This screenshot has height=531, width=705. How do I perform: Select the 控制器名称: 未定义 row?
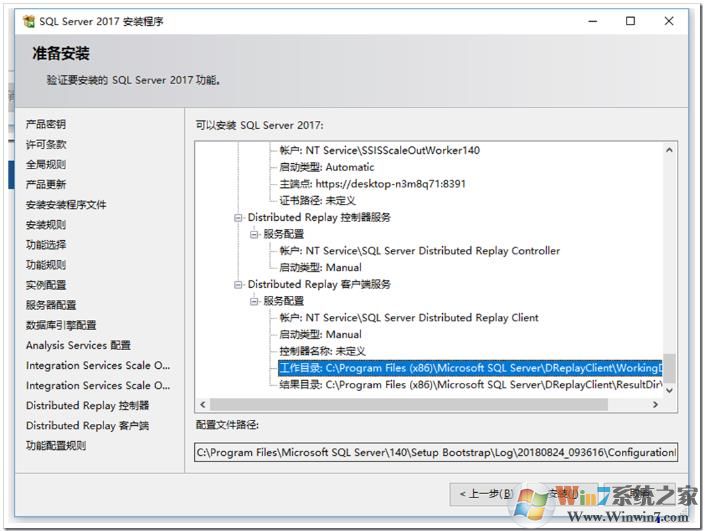(x=322, y=351)
